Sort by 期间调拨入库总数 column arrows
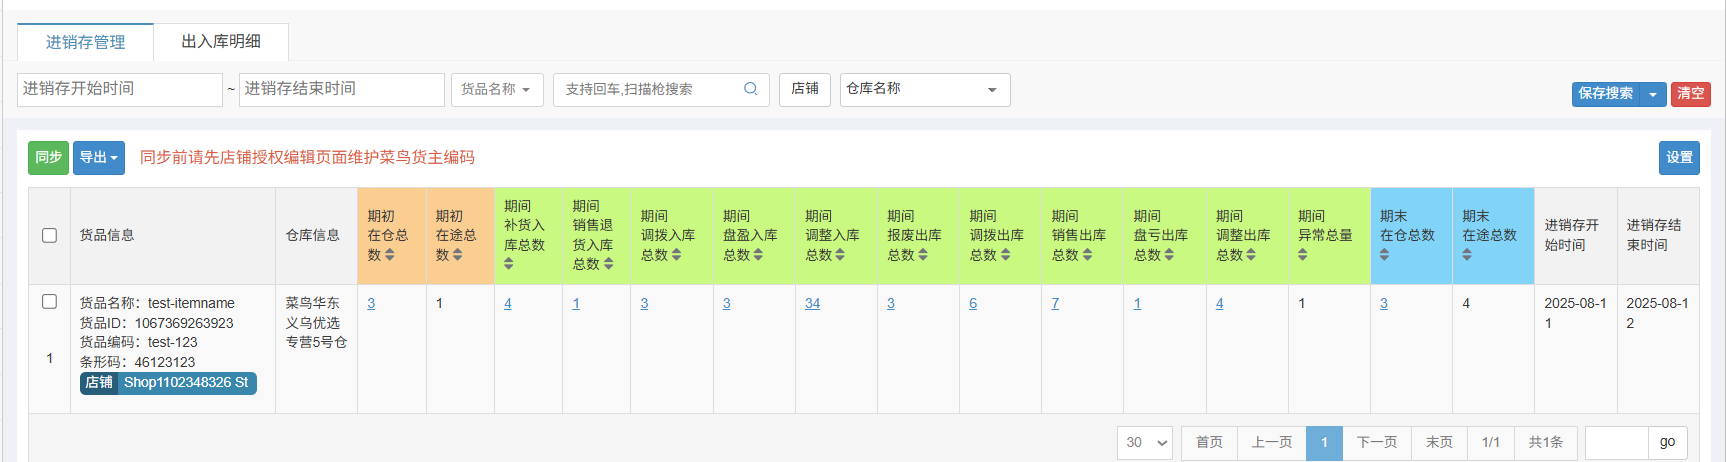 pyautogui.click(x=676, y=255)
